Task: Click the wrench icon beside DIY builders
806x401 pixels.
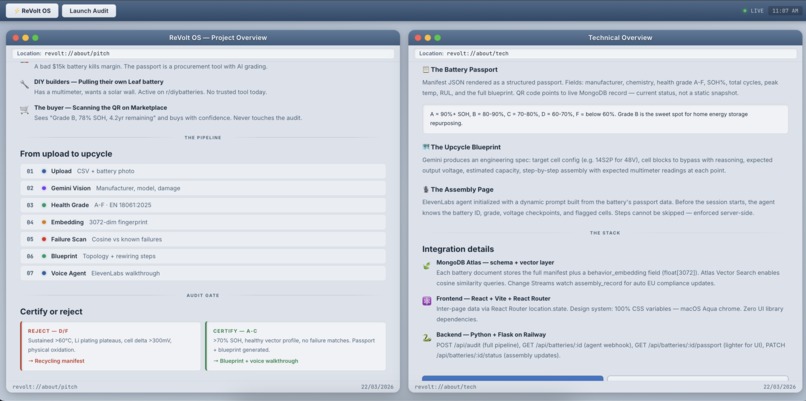Action: pos(24,84)
